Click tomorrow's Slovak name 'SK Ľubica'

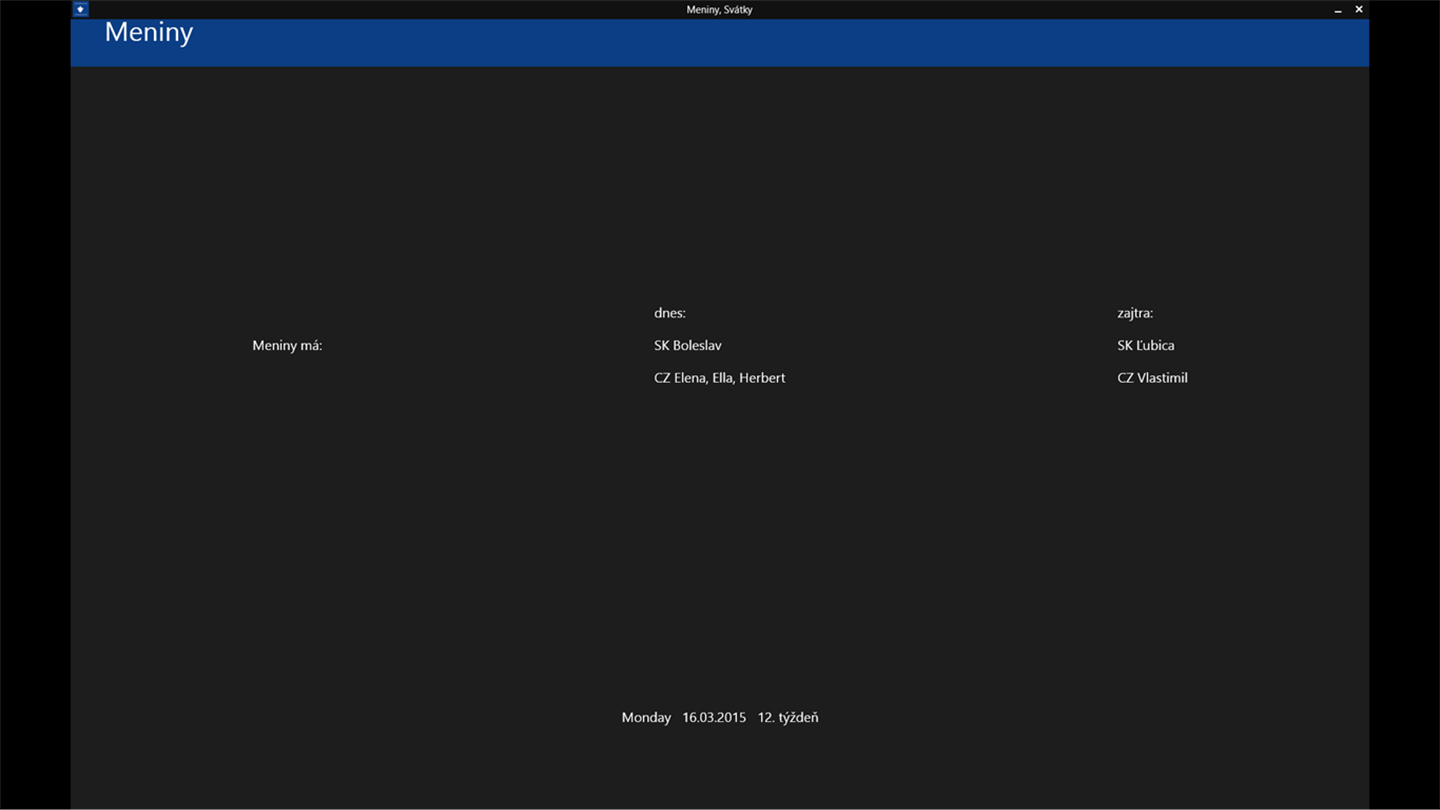1146,345
